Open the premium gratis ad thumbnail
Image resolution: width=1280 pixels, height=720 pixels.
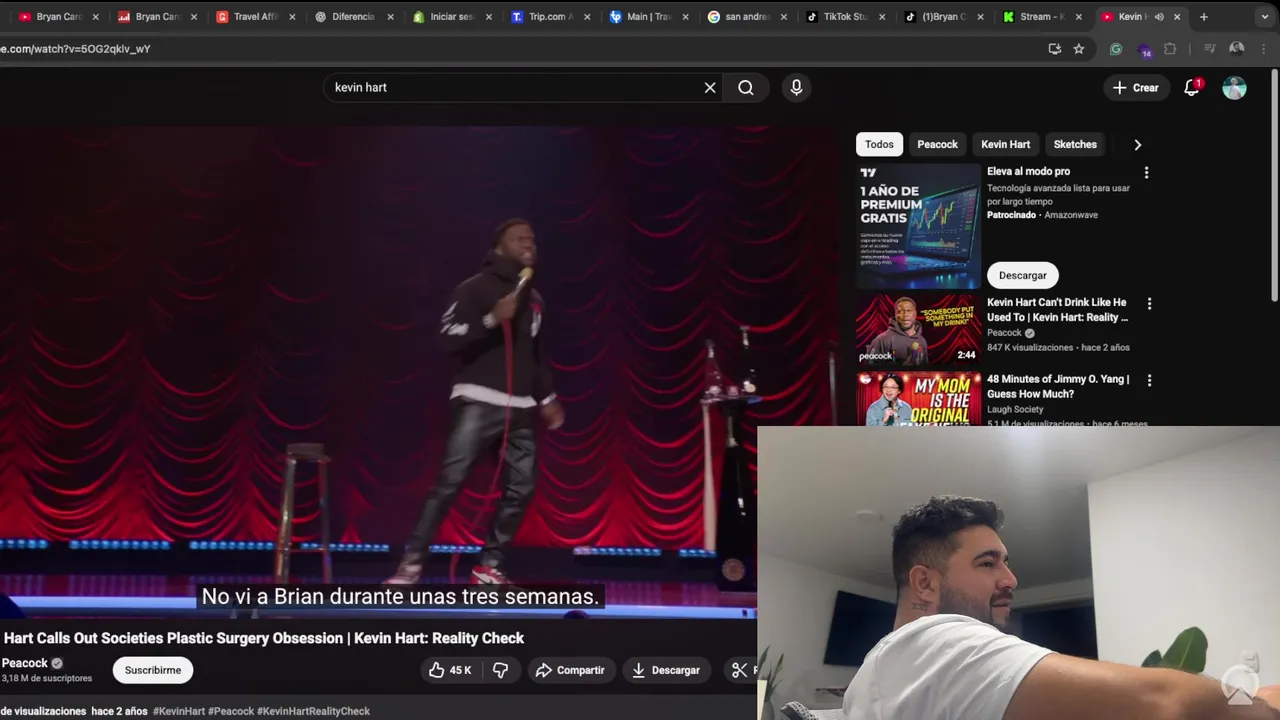point(918,227)
